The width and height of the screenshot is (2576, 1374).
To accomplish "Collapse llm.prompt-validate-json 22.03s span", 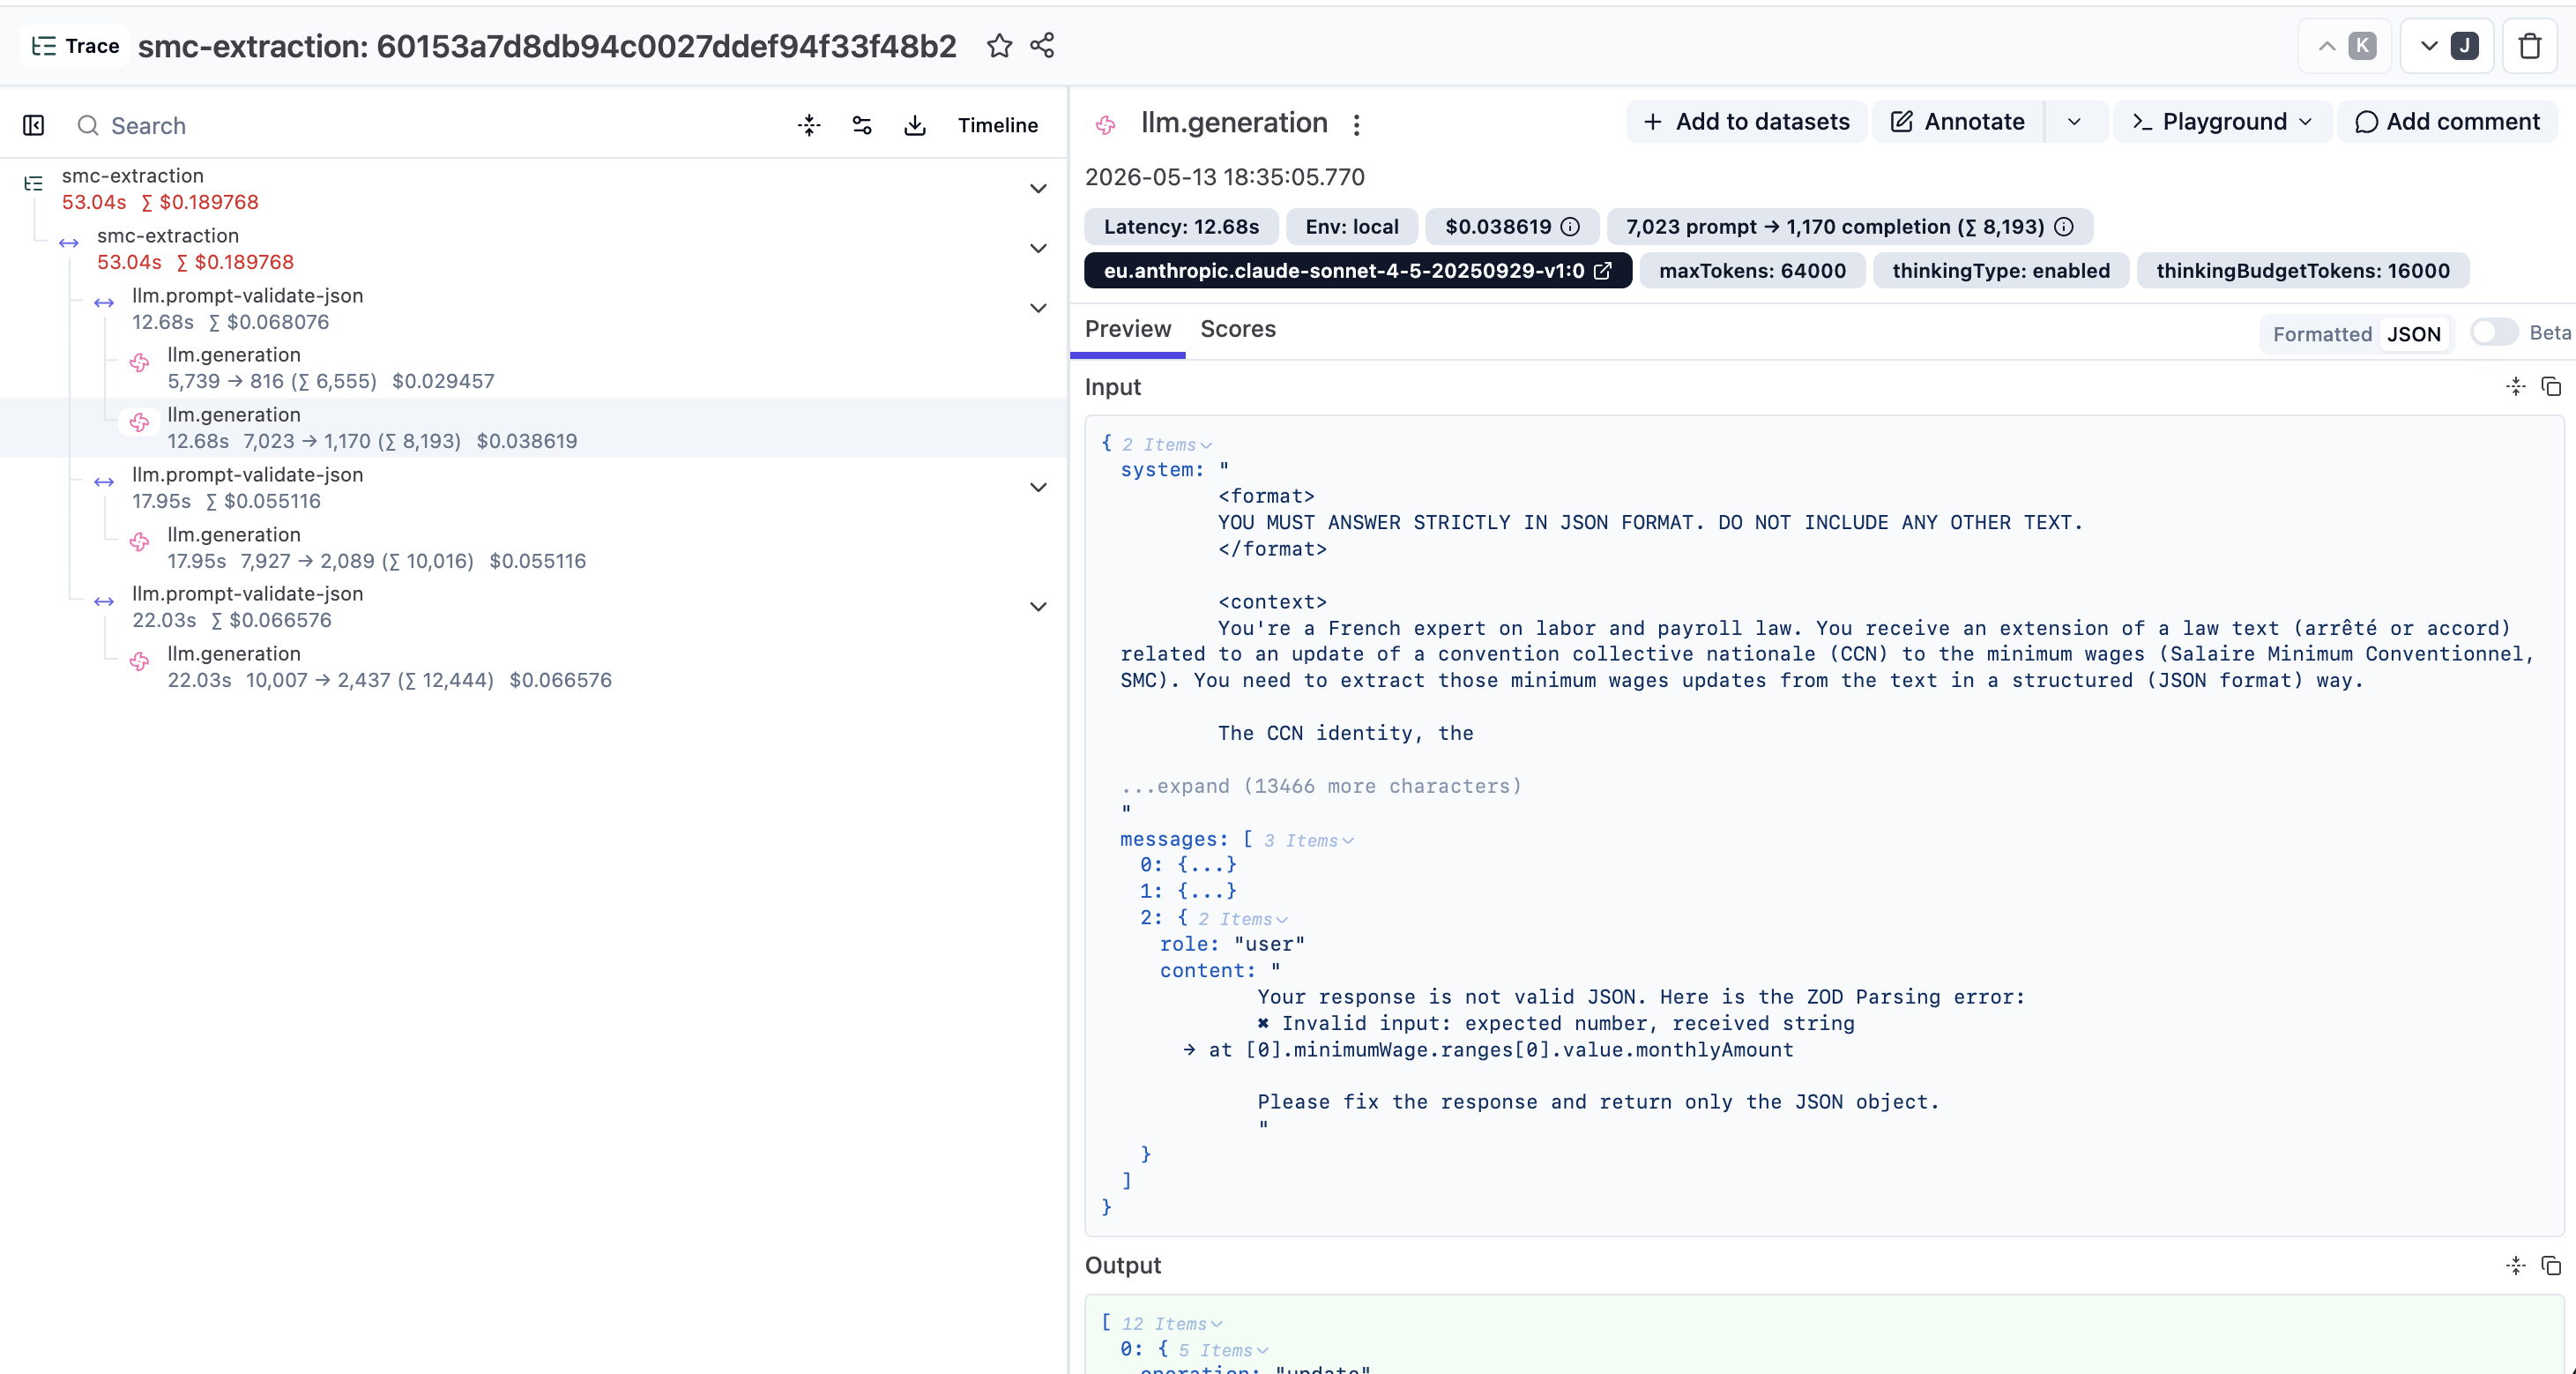I will (1038, 607).
